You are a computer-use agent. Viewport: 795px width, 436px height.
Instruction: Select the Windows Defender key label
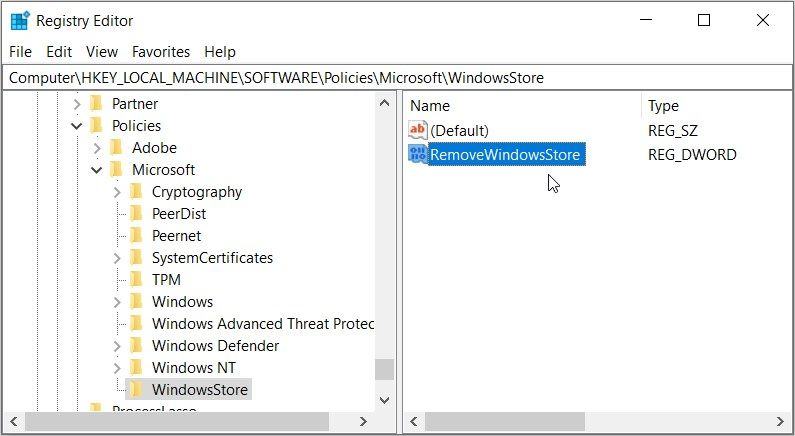point(215,346)
